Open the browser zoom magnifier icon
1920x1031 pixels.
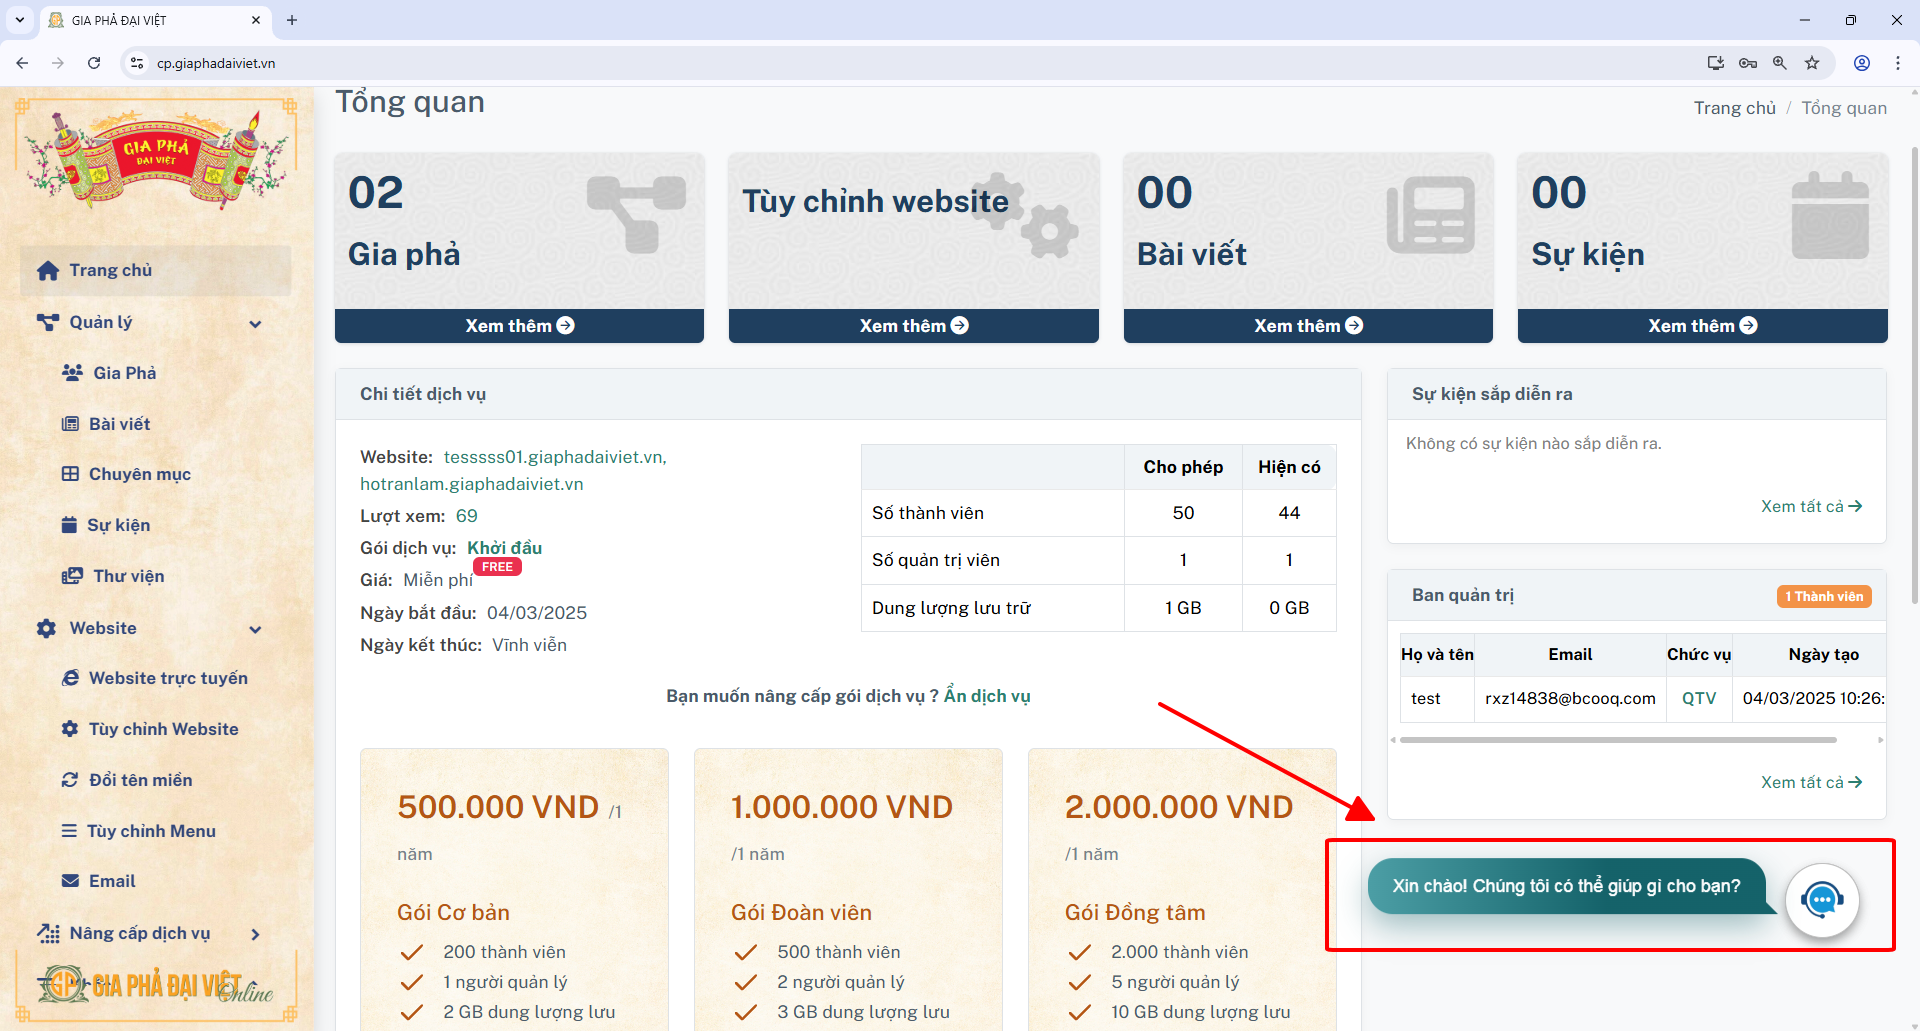coord(1780,63)
